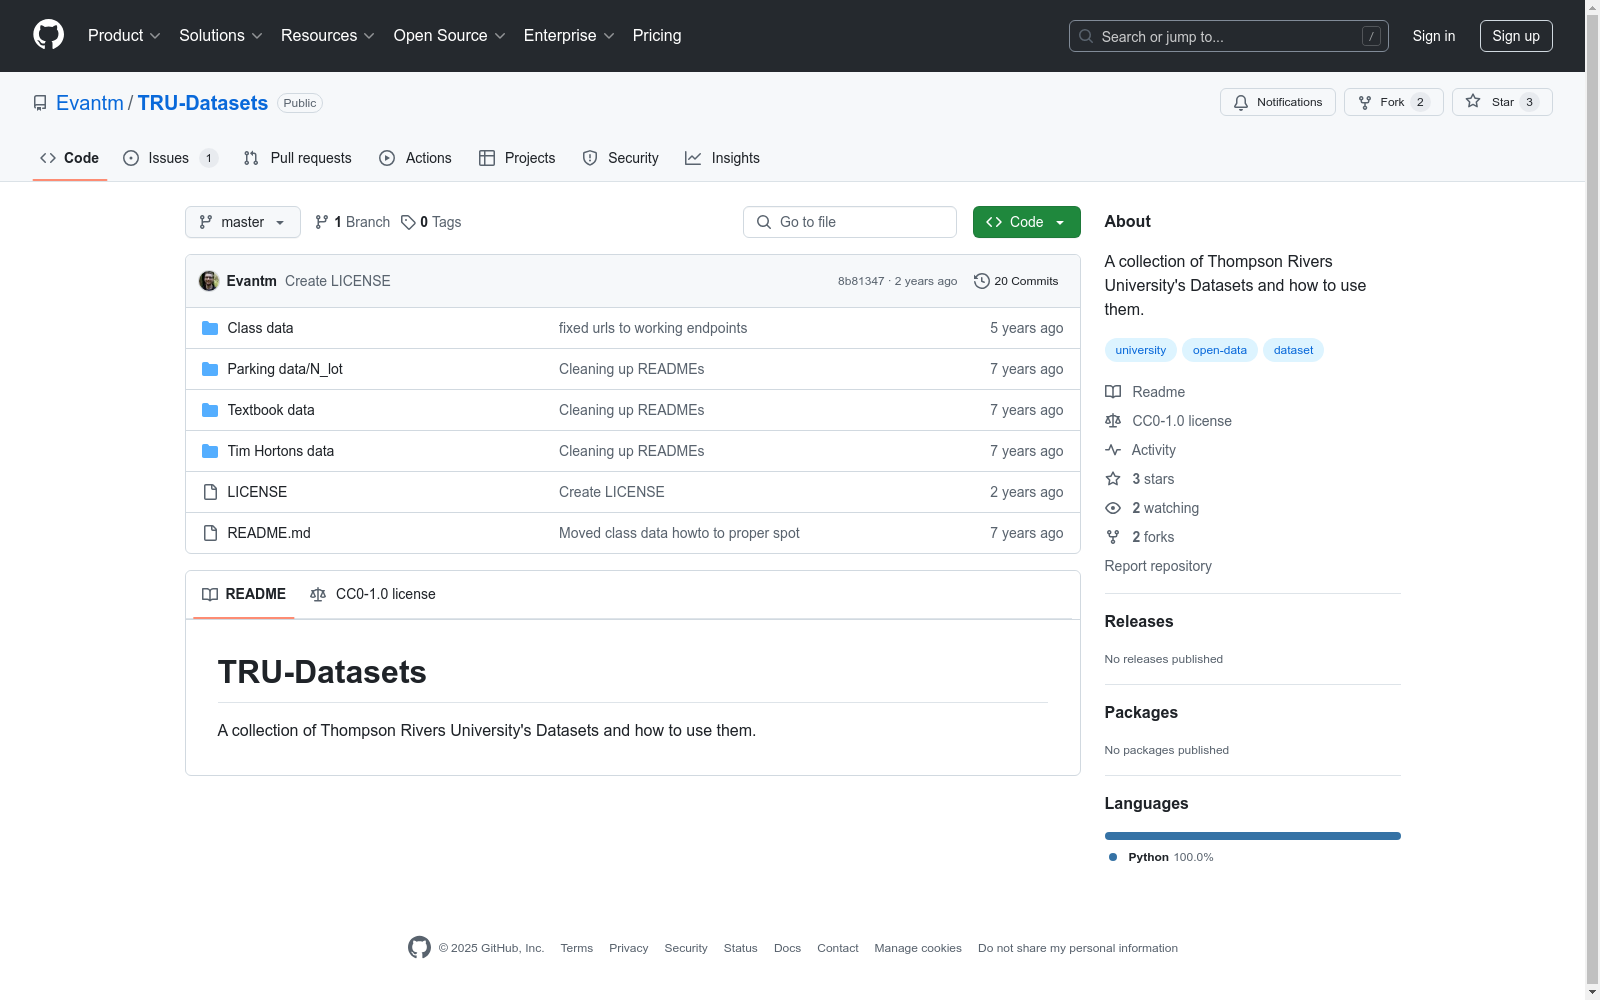Open the Parking data/N_lot folder

coord(285,369)
